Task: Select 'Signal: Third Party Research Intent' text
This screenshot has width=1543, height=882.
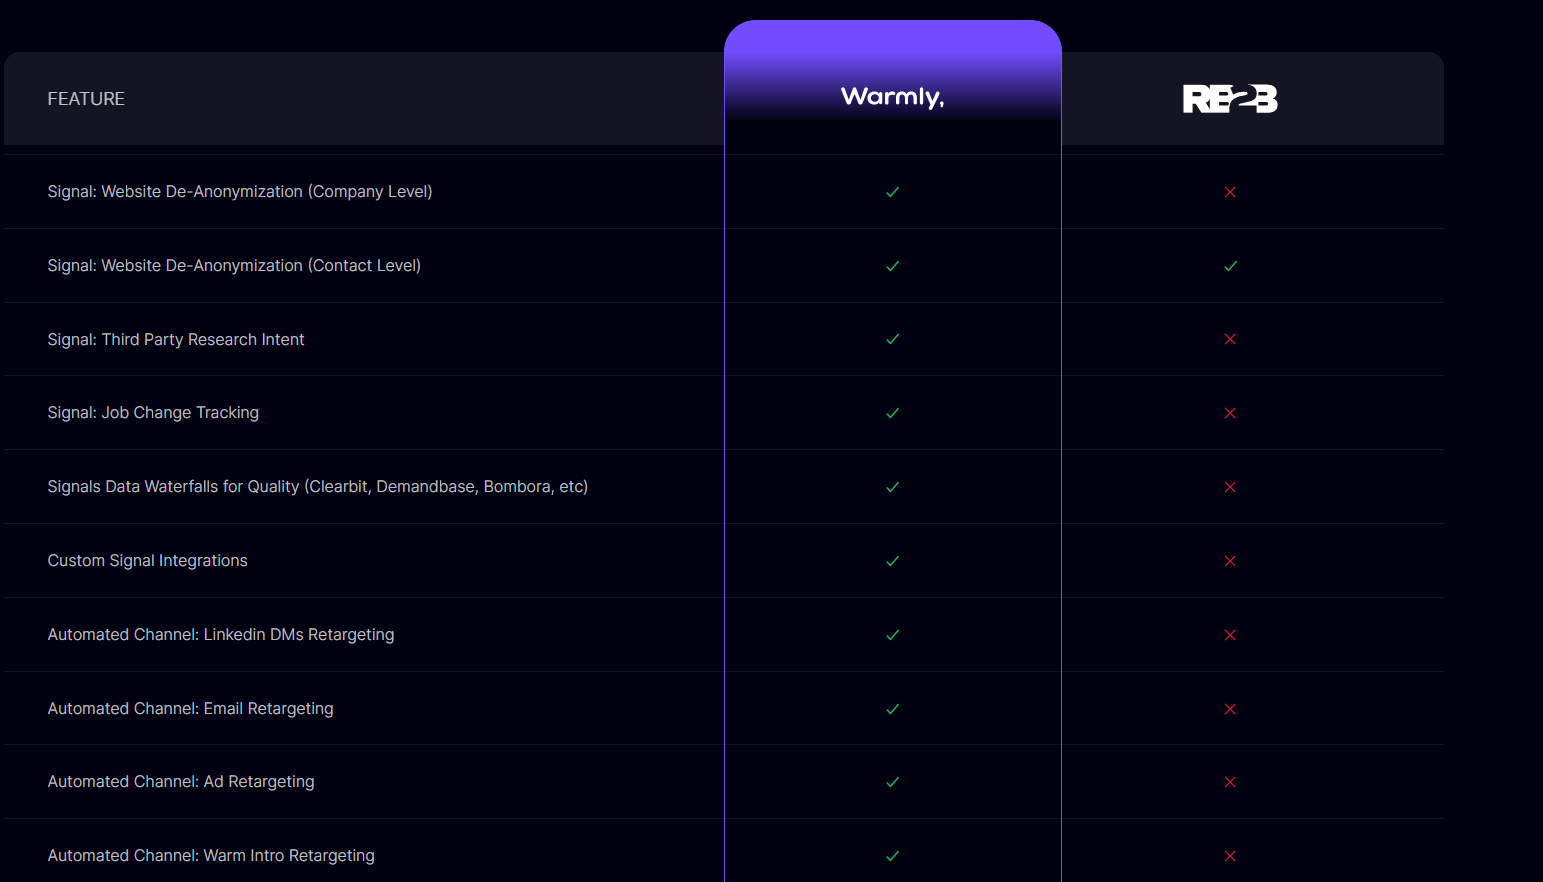Action: (x=176, y=340)
